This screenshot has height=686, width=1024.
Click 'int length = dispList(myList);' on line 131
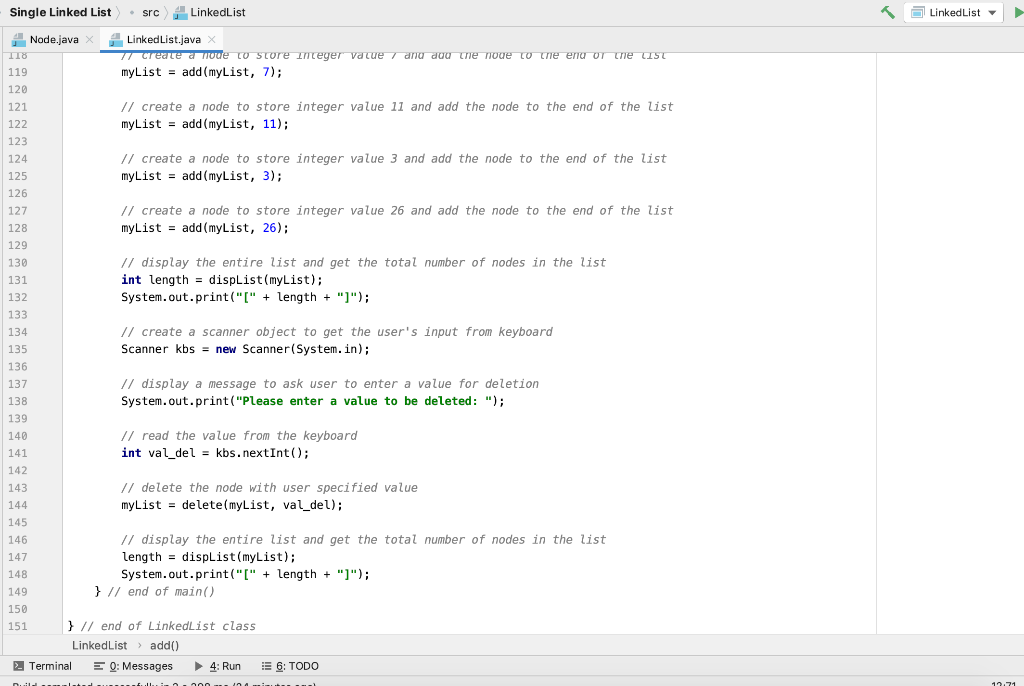pyautogui.click(x=222, y=280)
